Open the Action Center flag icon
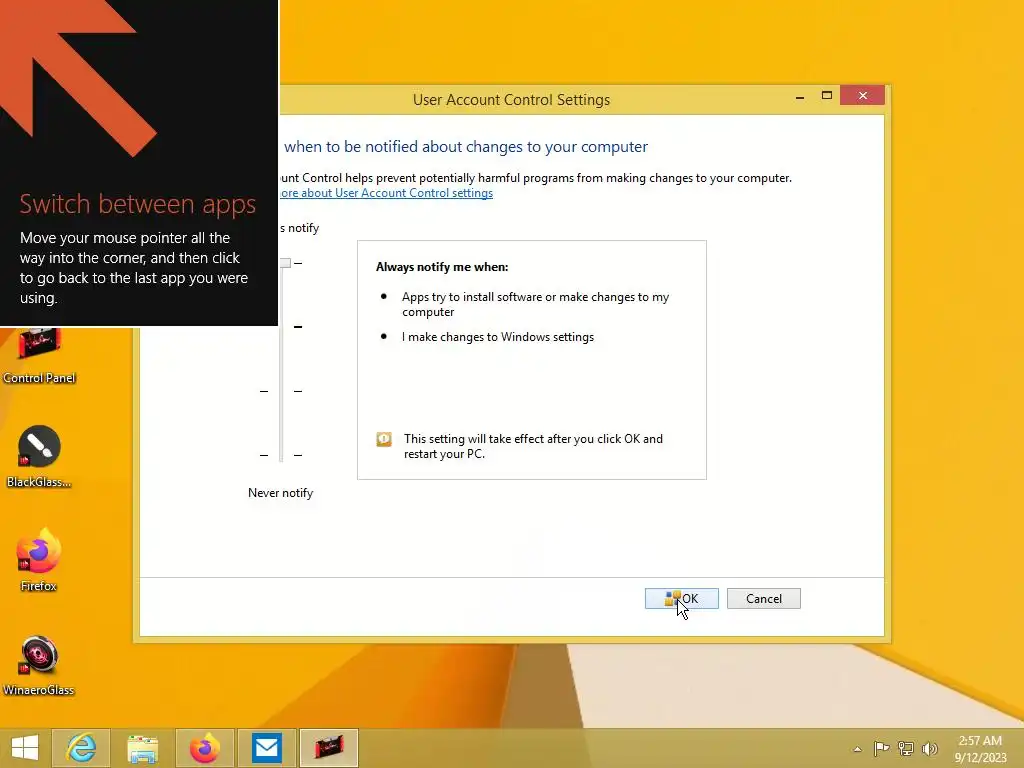 [881, 749]
